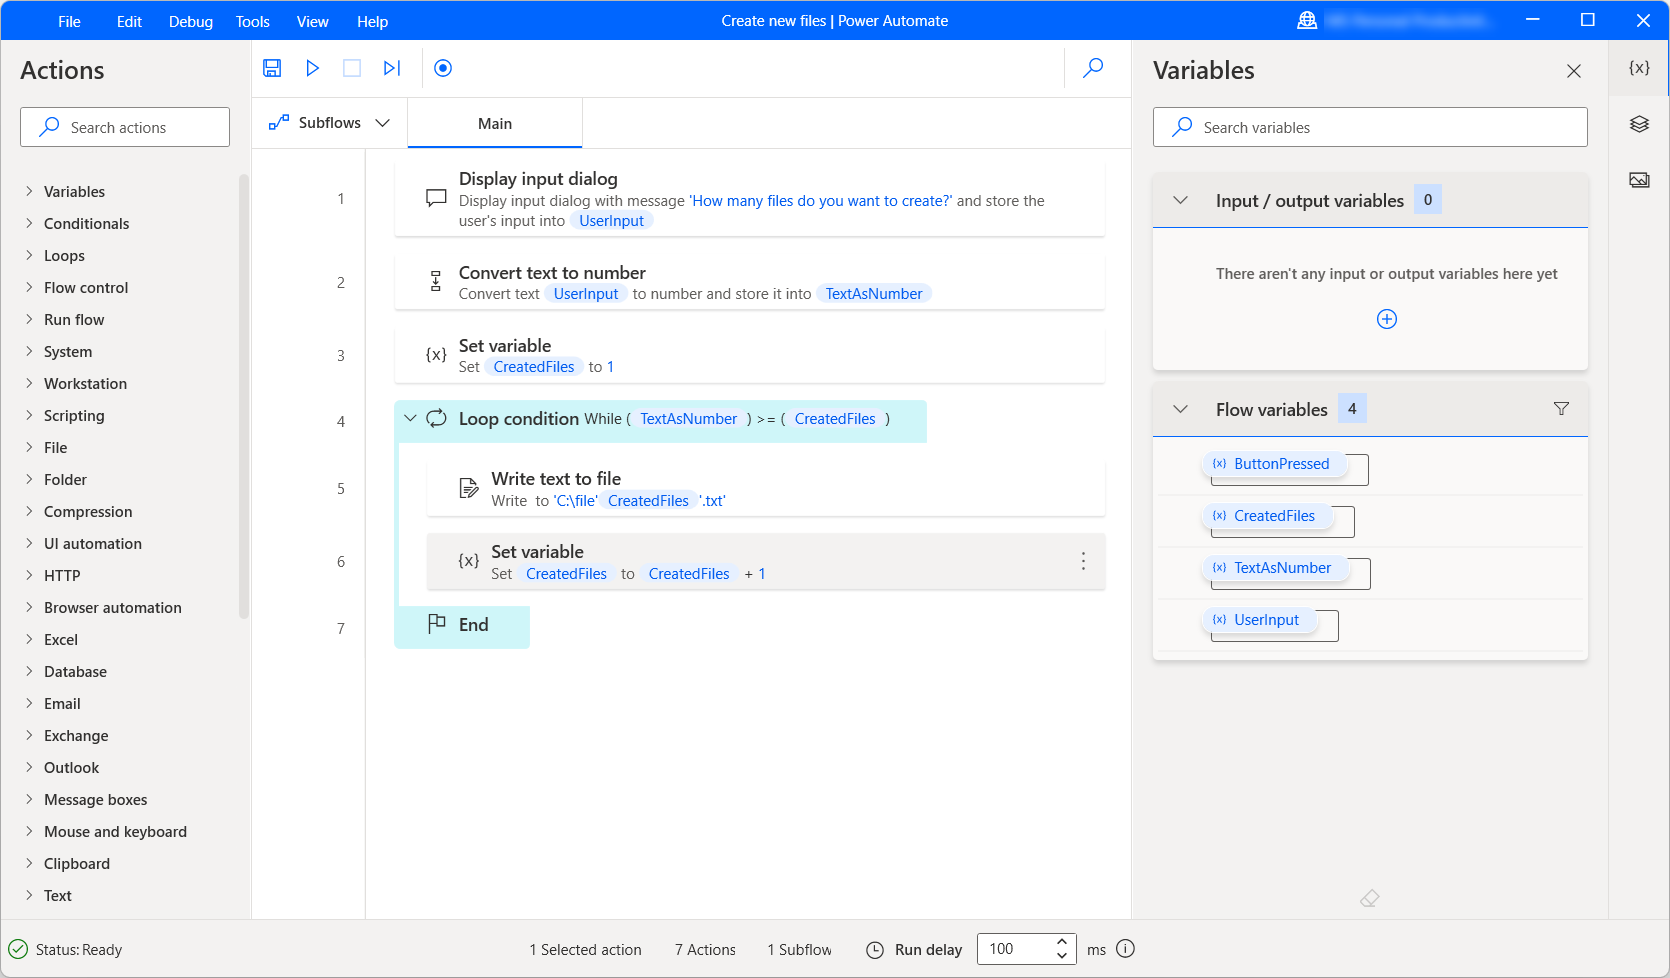
Task: Toggle run delay info tooltip icon
Action: pyautogui.click(x=1125, y=949)
